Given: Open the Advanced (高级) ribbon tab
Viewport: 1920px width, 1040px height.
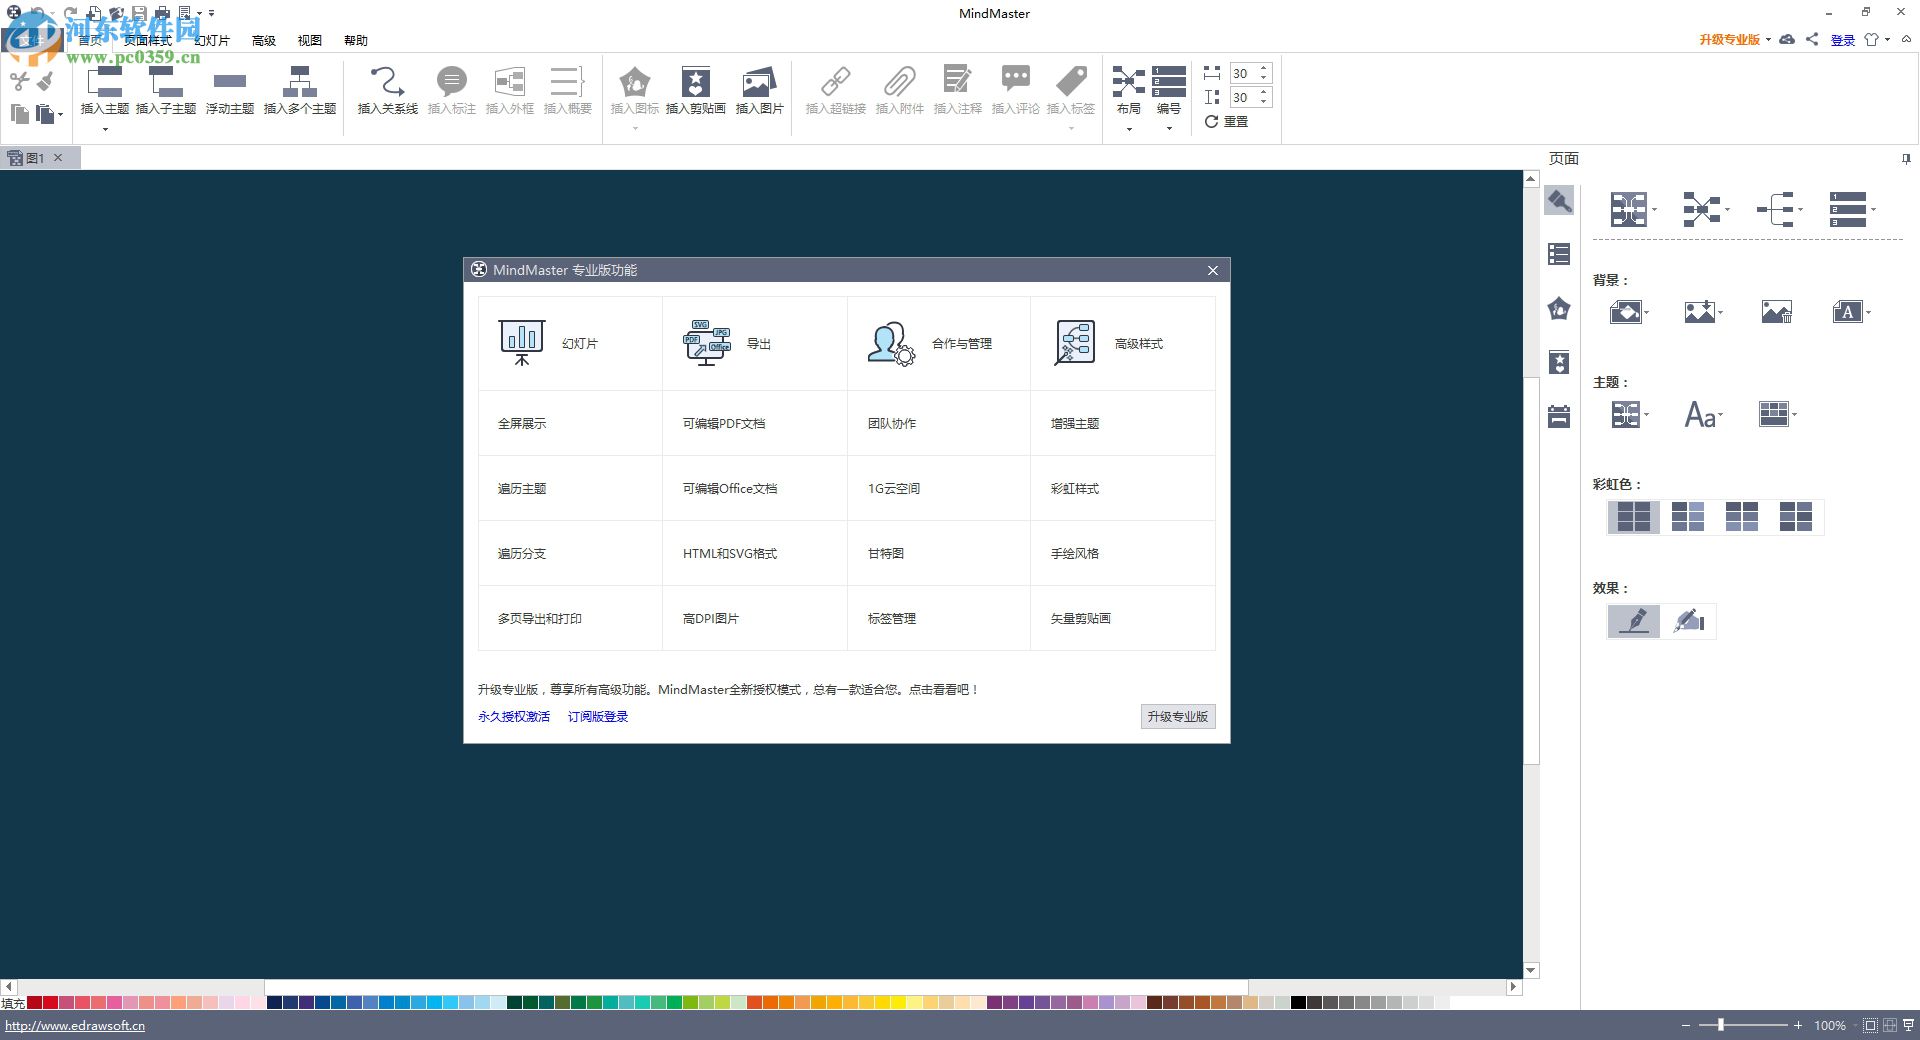Looking at the screenshot, I should pyautogui.click(x=264, y=41).
